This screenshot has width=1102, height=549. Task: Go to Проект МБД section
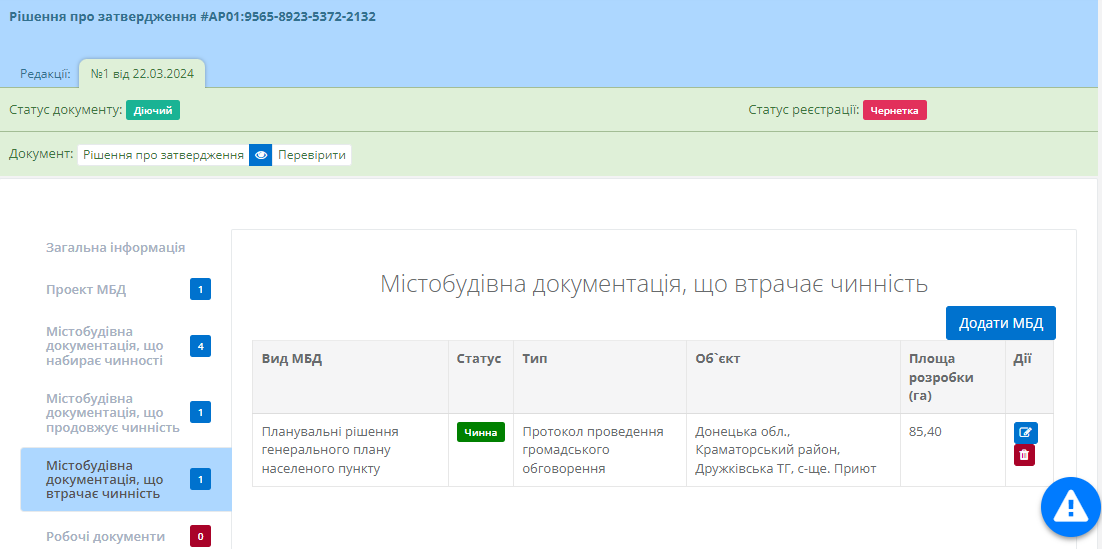point(86,290)
